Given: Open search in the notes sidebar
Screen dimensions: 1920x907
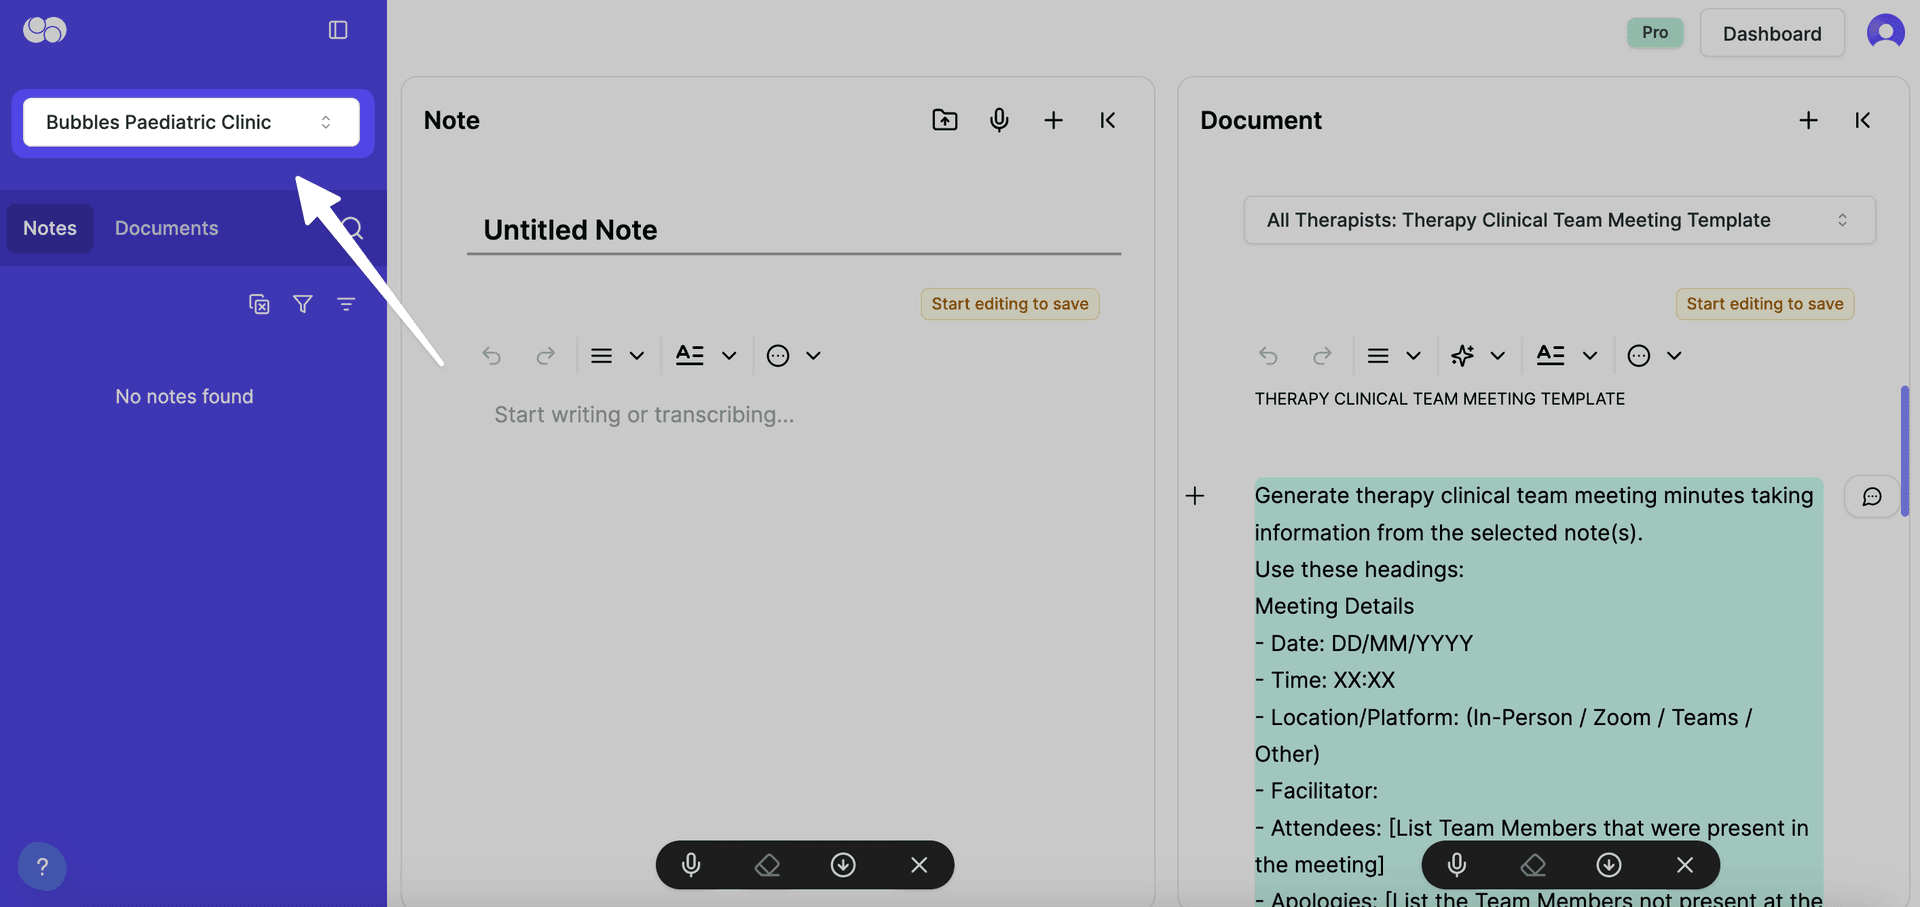Looking at the screenshot, I should click(x=352, y=228).
